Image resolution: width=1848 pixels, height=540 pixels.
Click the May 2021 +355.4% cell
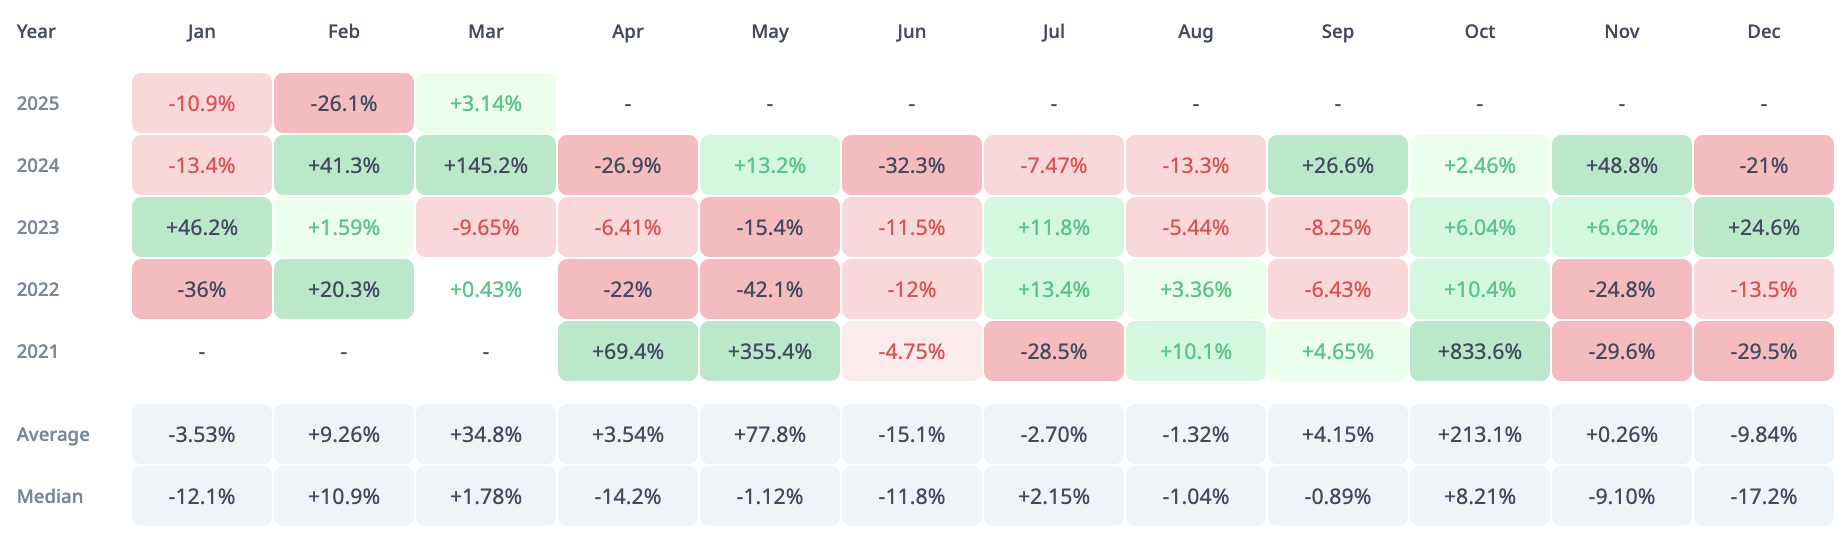tap(770, 351)
